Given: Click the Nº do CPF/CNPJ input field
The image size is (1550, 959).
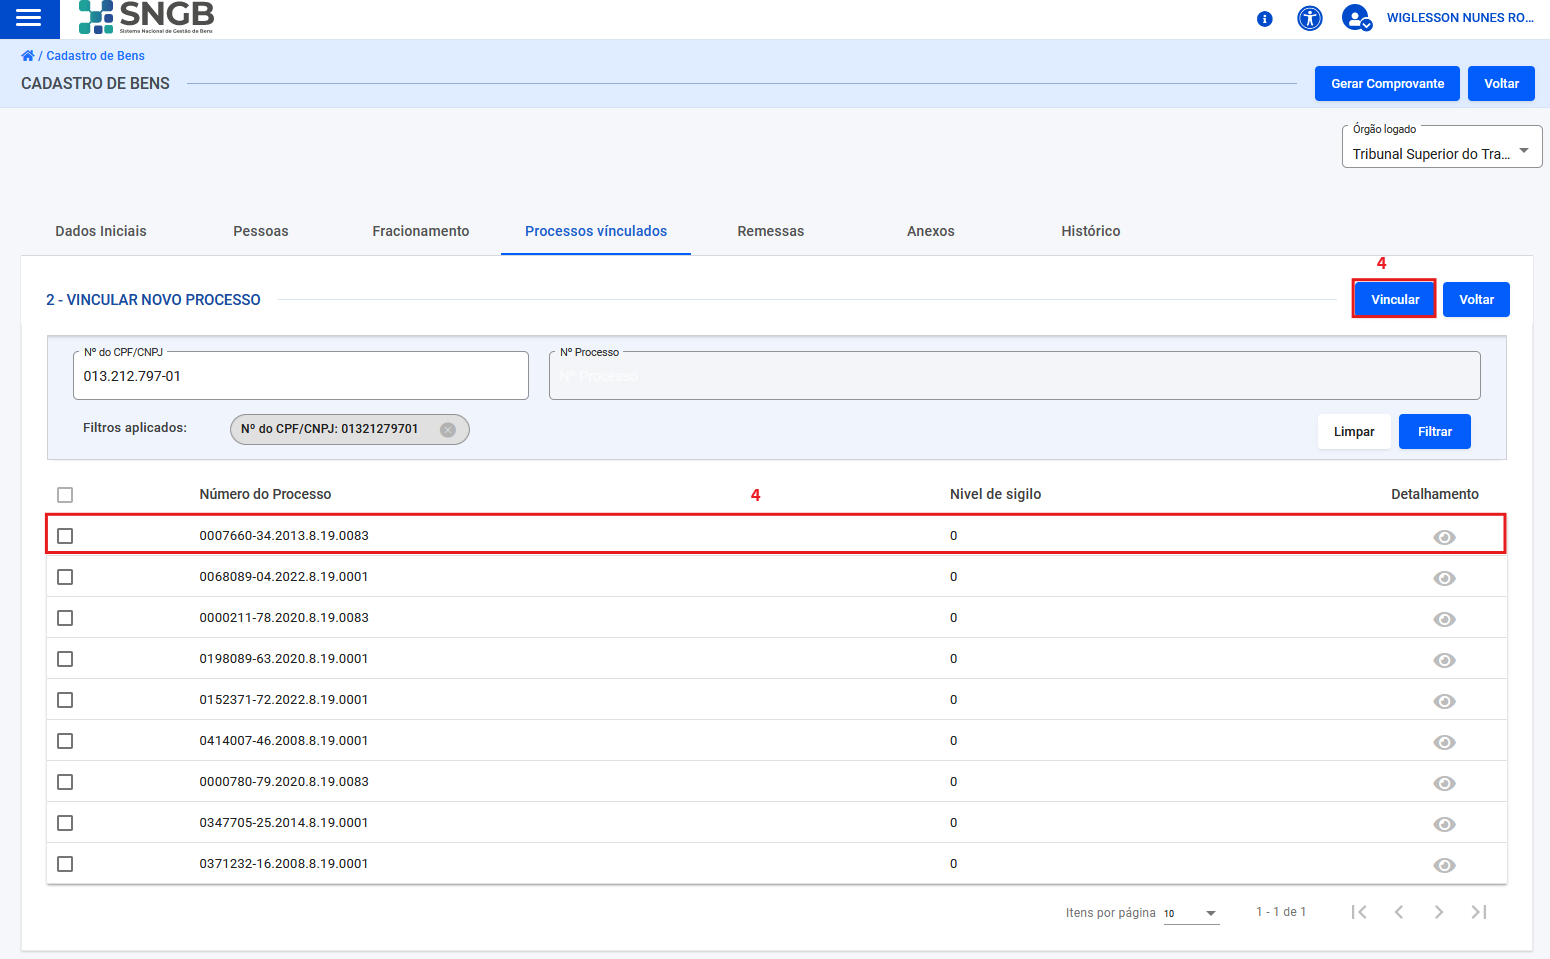Looking at the screenshot, I should click(301, 376).
